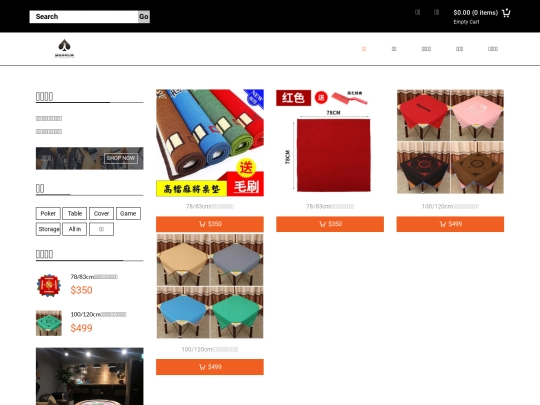Select the Table tag
The image size is (540, 405).
pos(74,214)
